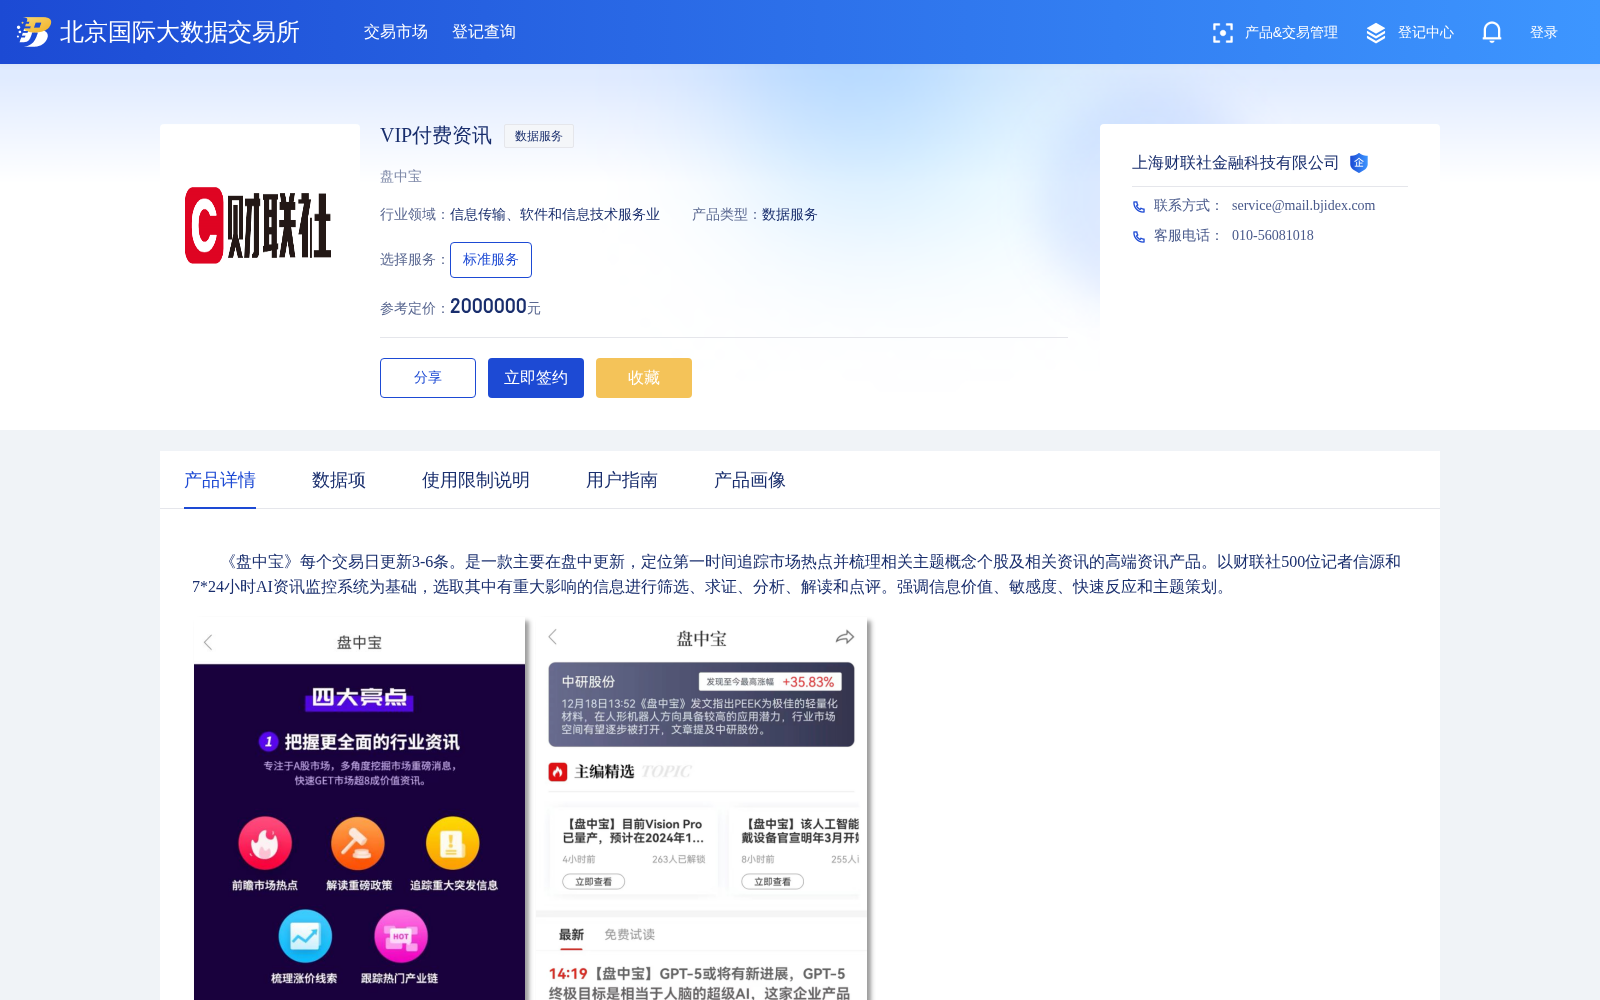Click service@mail.bjidex.com email
This screenshot has width=1600, height=1000.
coord(1303,206)
